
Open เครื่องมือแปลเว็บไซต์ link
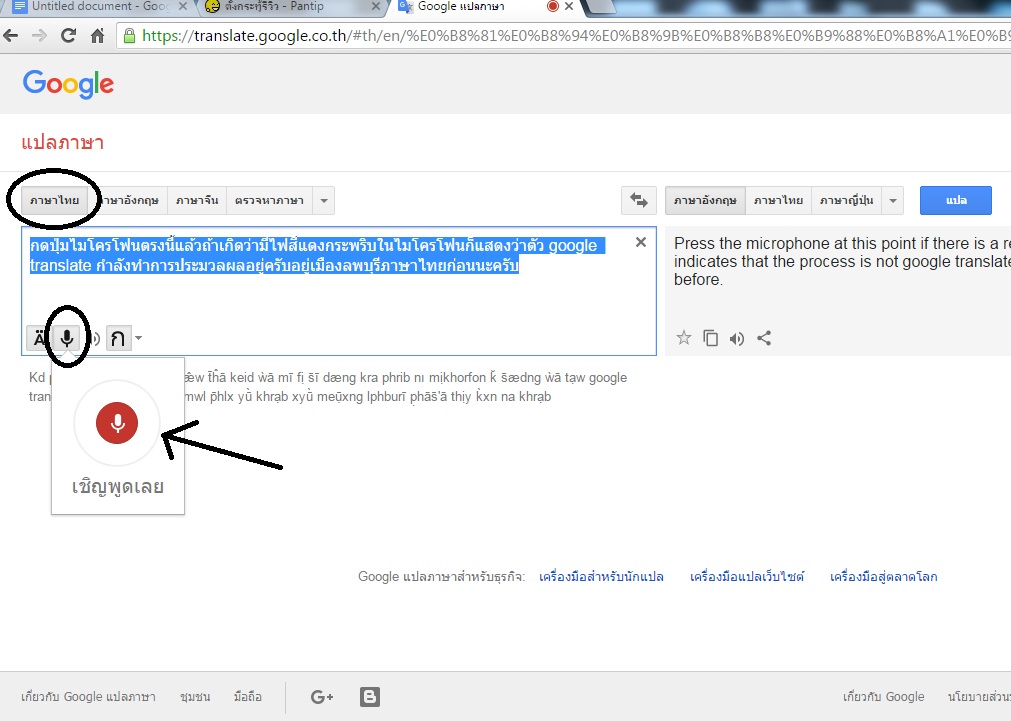pos(747,577)
